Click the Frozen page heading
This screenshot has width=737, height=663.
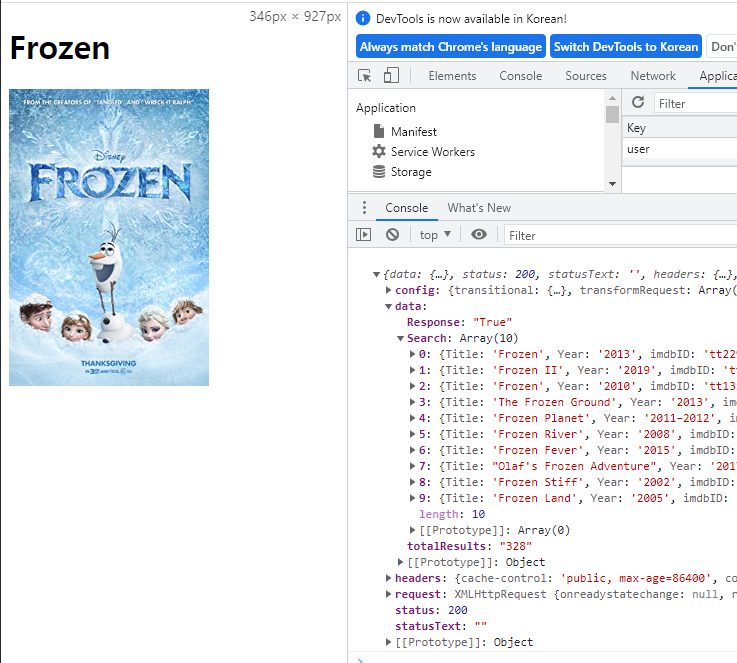(60, 48)
